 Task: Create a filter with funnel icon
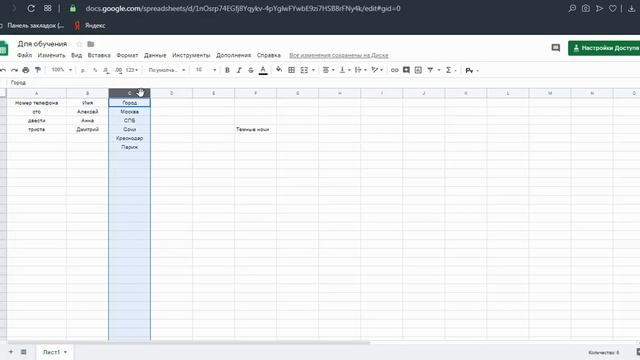point(430,70)
